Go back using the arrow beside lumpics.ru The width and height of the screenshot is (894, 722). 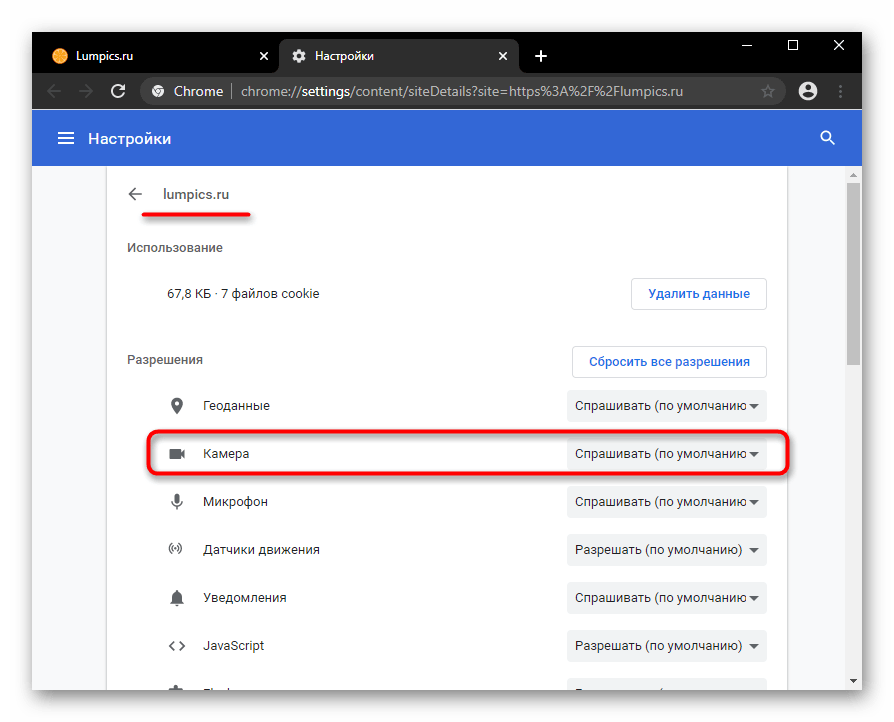135,194
